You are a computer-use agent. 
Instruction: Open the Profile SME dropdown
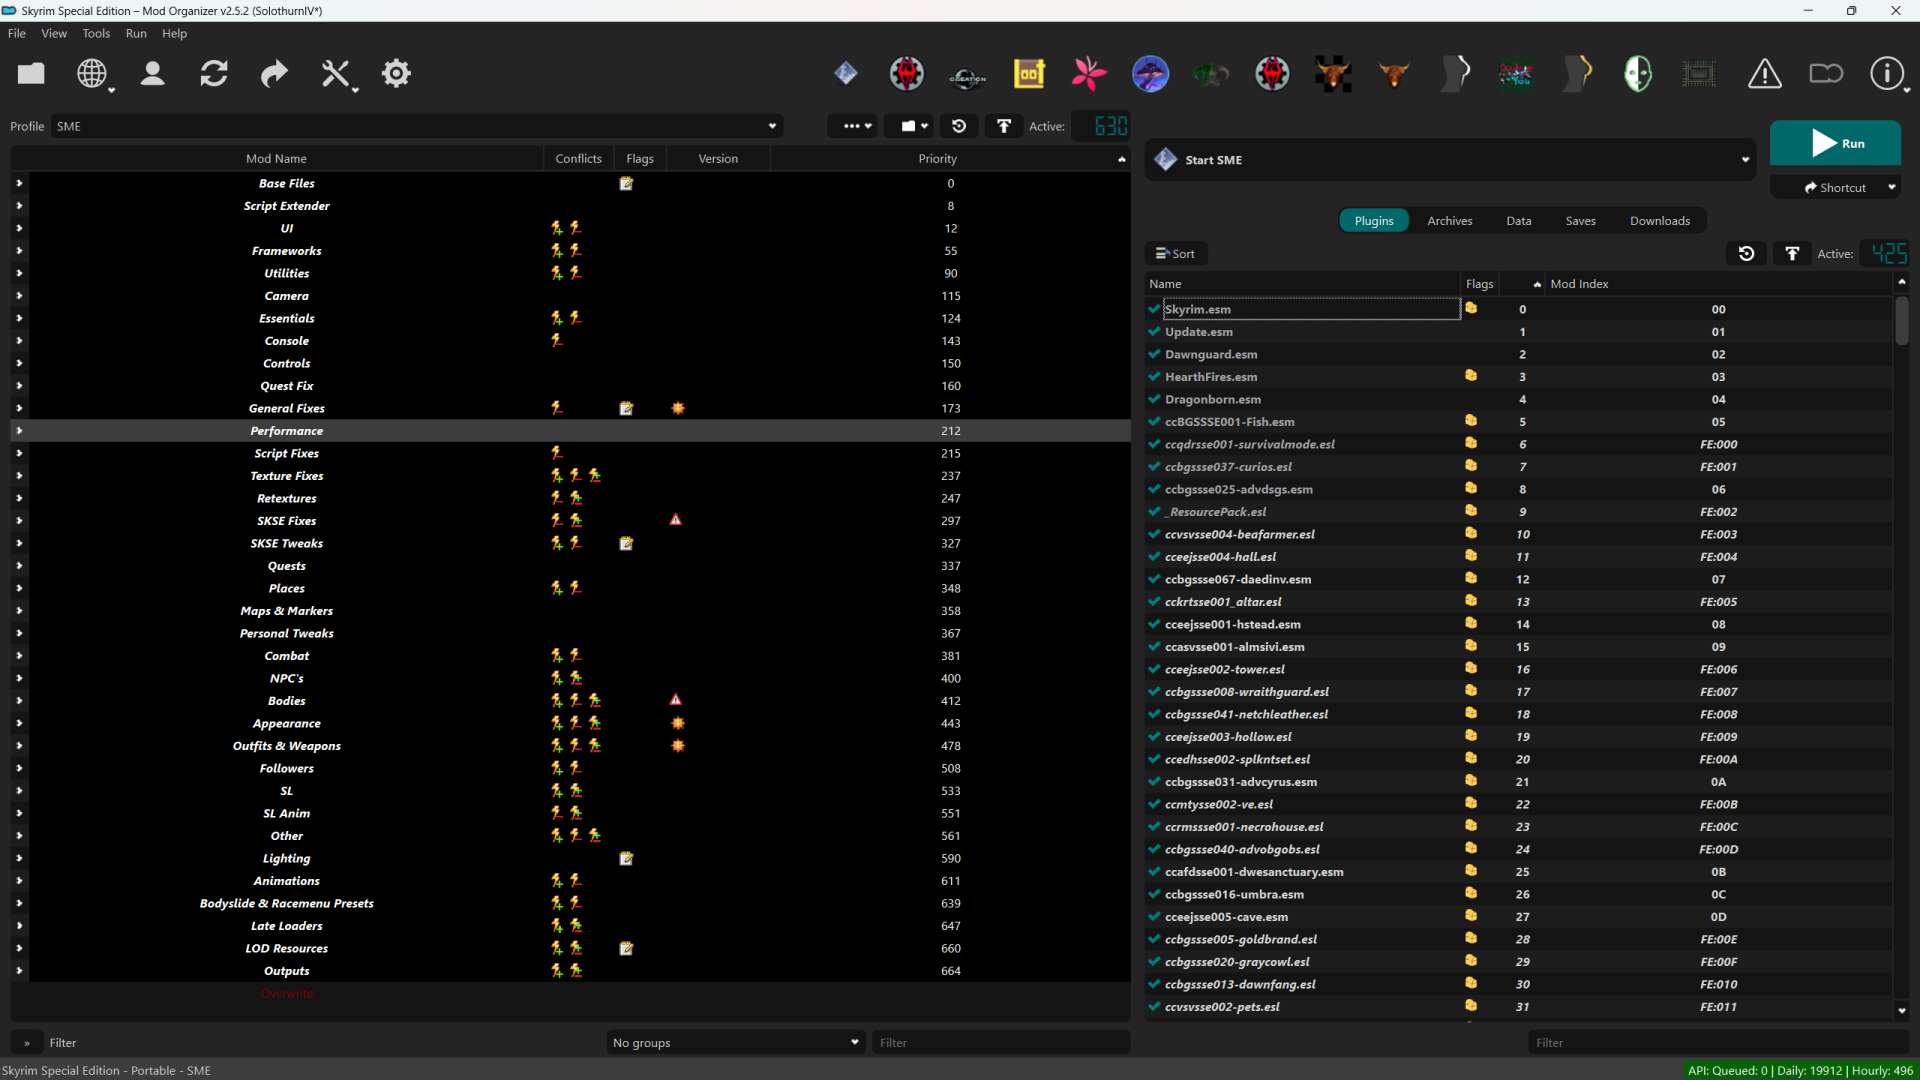click(417, 126)
